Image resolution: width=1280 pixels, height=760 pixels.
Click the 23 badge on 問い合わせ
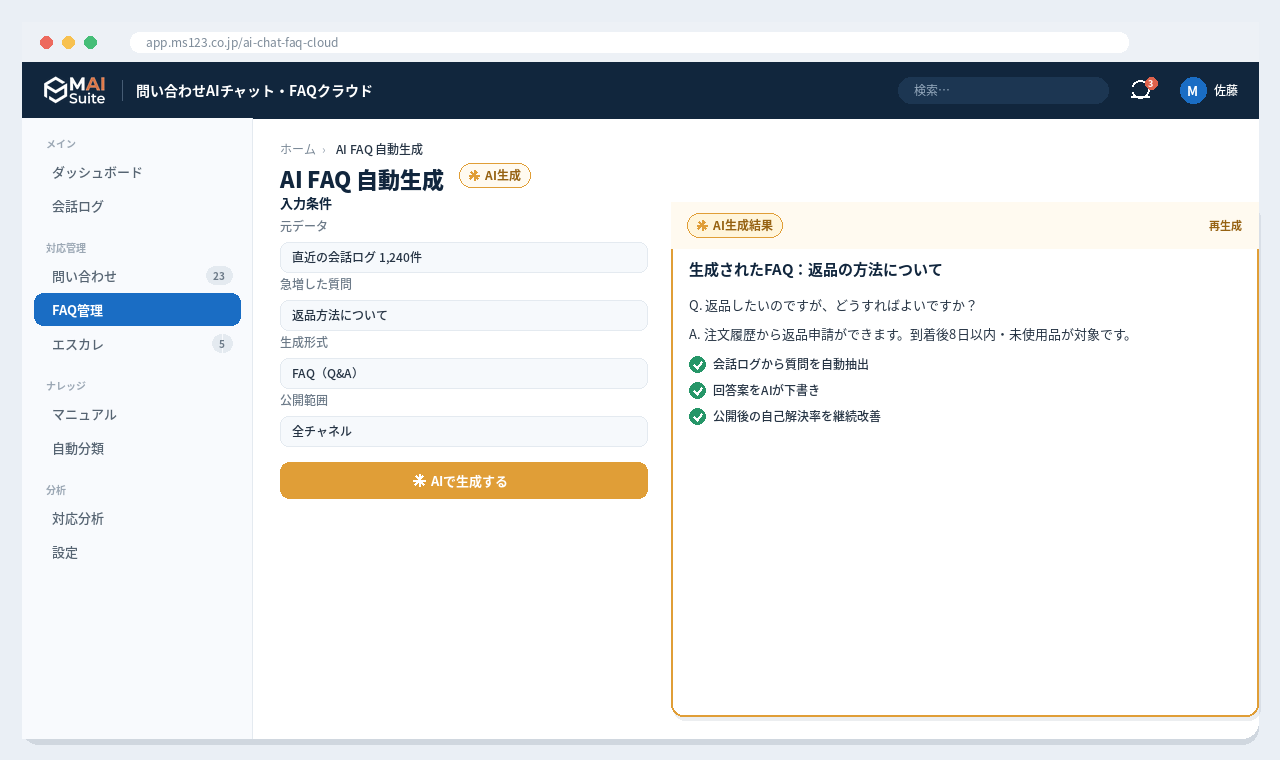click(219, 276)
